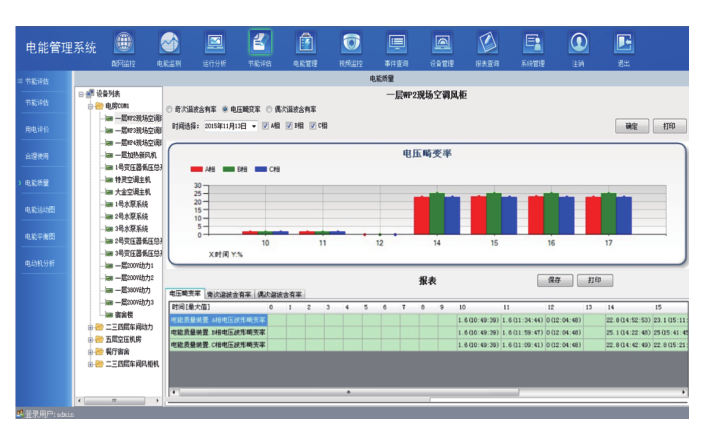Screen dimensions: 710x431
Task: Toggle the C相 checkbox
Action: [x=313, y=126]
